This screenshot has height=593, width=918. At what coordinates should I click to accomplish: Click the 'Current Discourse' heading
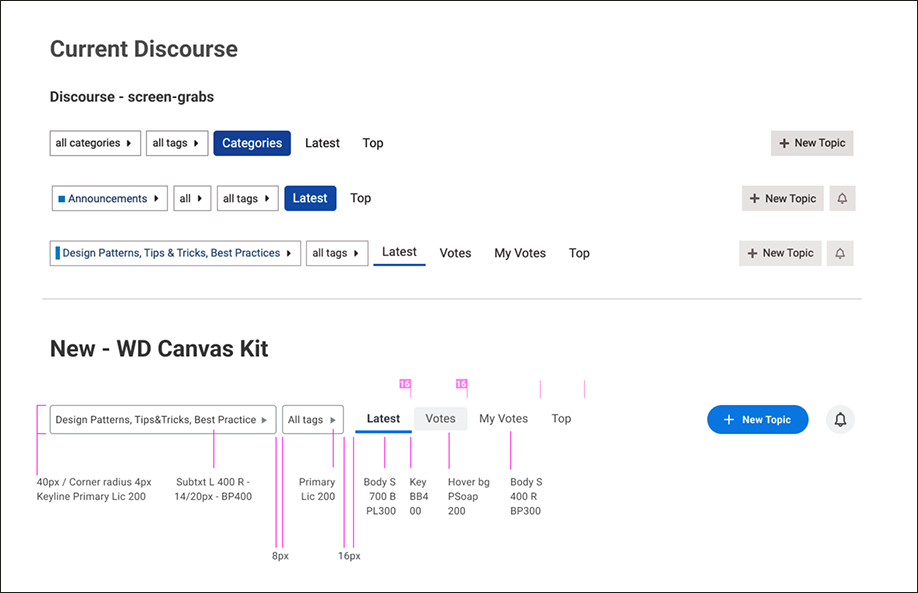(143, 49)
